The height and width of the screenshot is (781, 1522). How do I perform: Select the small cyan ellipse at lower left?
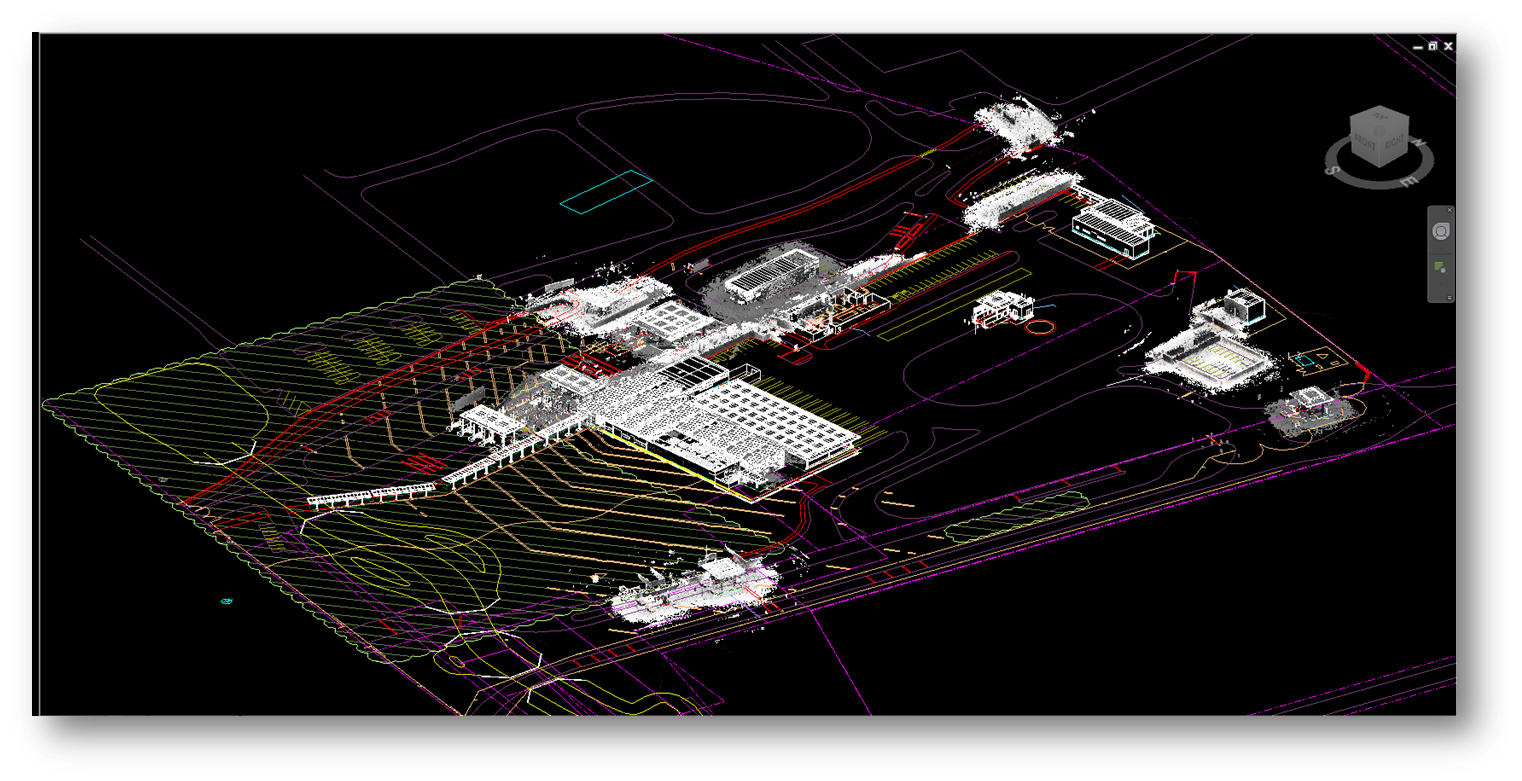click(x=225, y=602)
